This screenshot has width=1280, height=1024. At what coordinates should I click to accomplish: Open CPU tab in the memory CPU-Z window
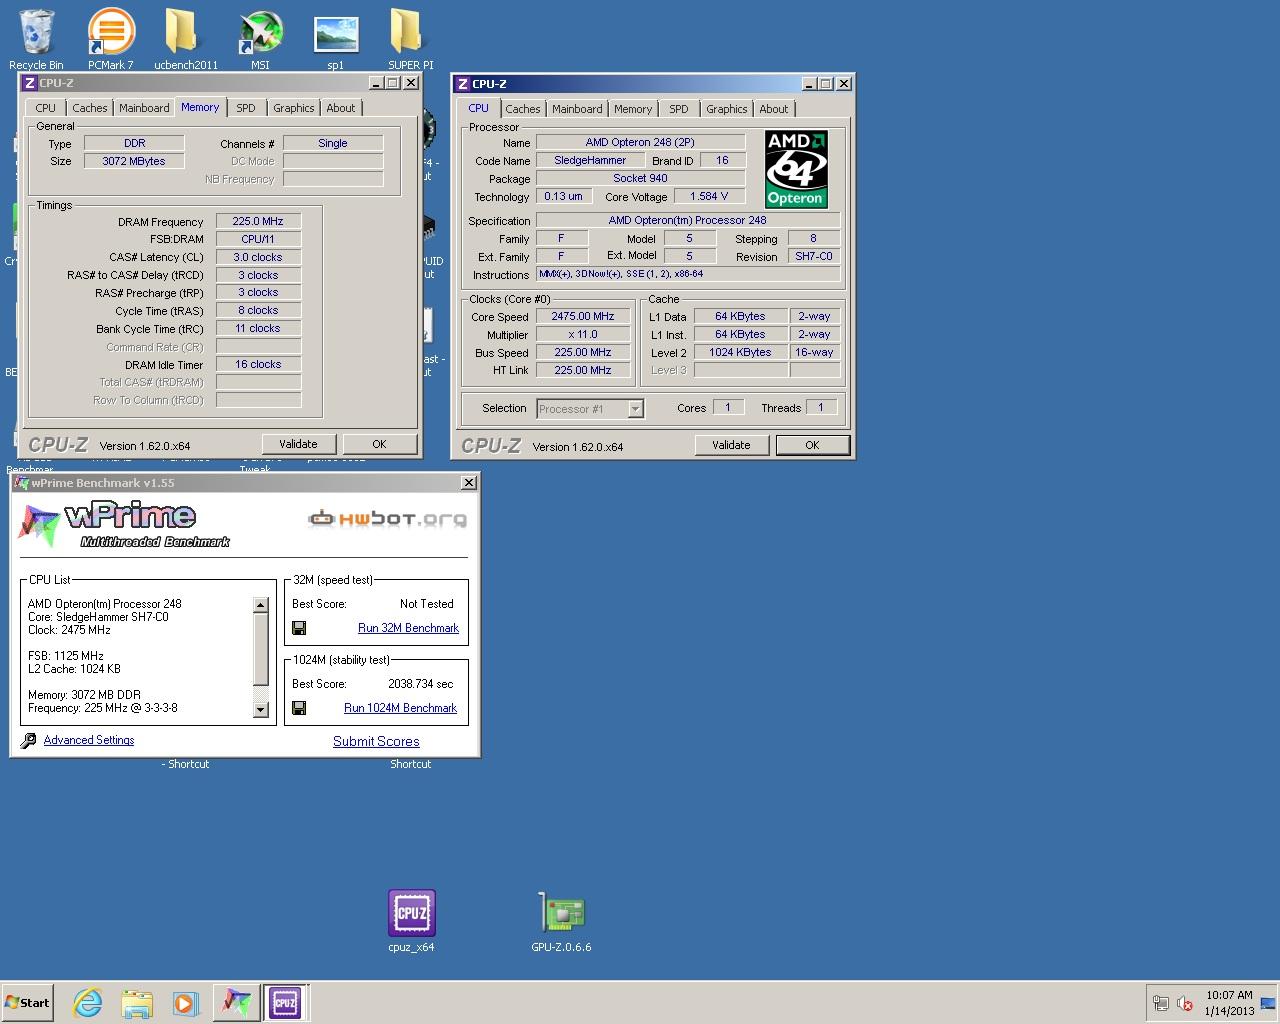[x=46, y=108]
